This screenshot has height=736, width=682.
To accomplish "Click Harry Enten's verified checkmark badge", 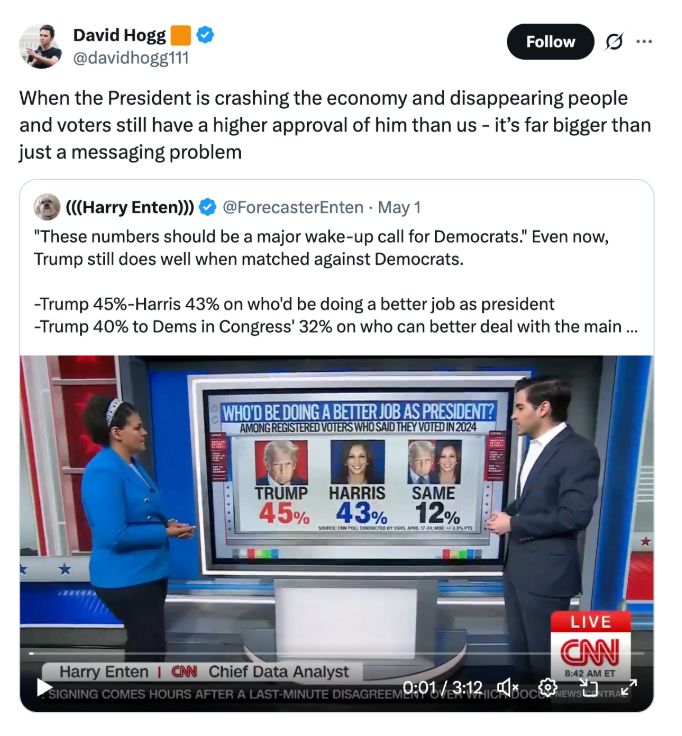I will coord(207,207).
